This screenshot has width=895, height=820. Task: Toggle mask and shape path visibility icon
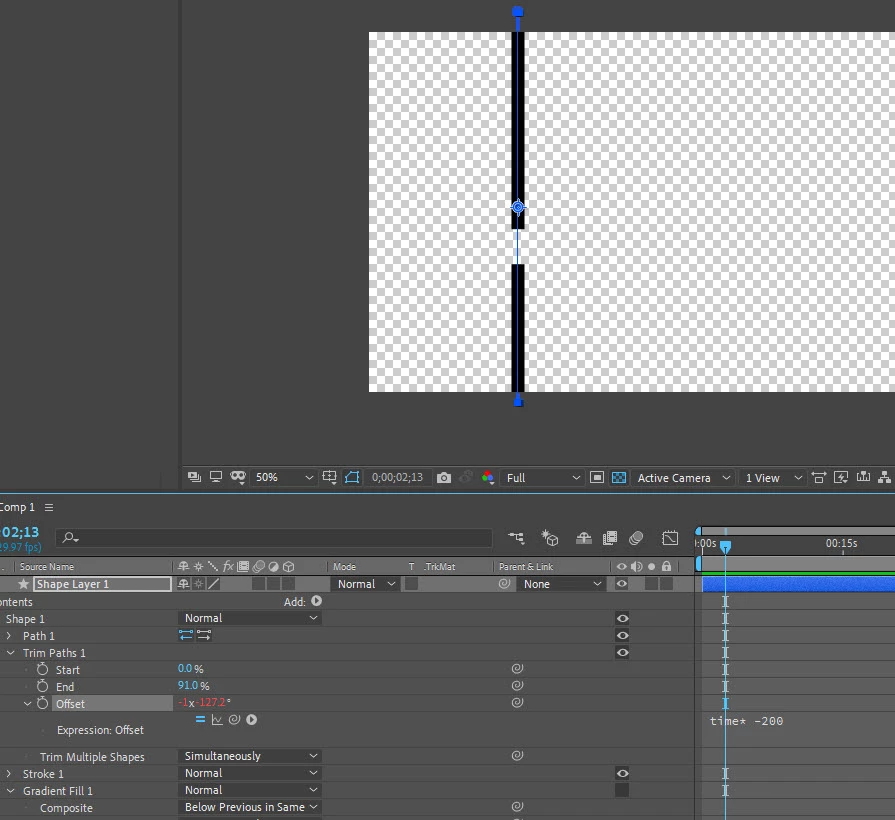pos(238,477)
